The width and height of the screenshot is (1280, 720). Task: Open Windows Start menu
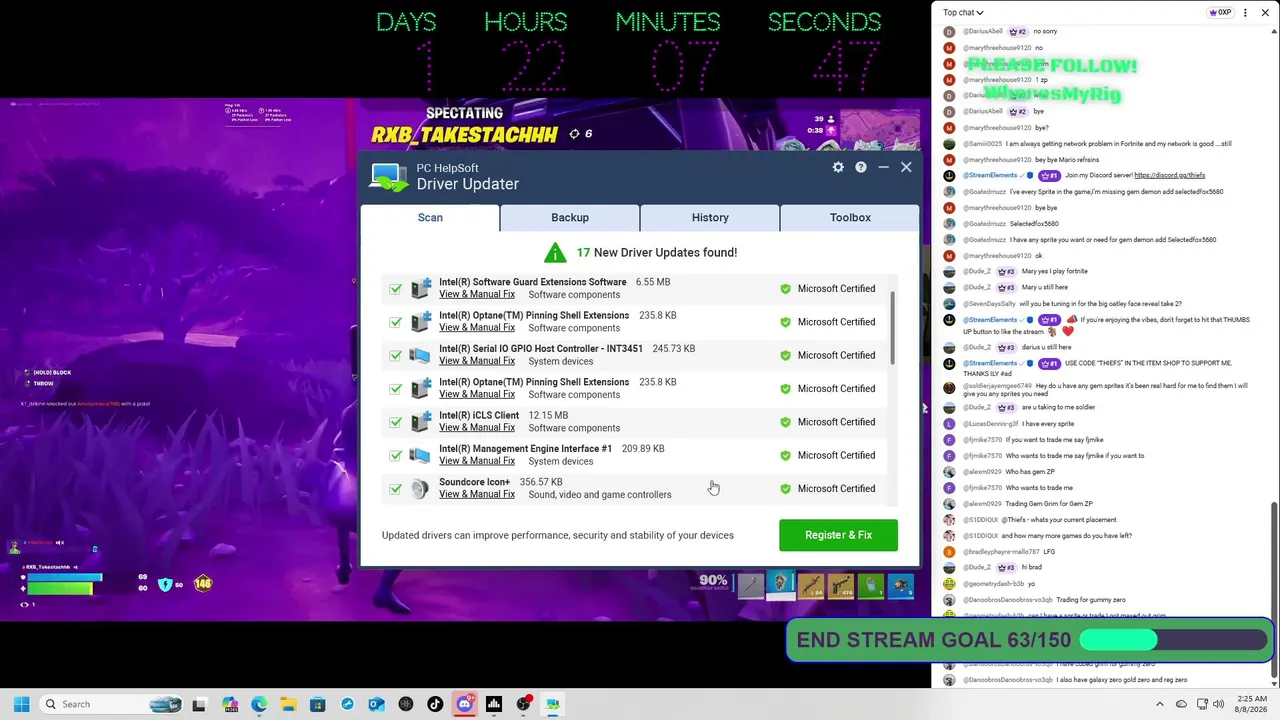click(21, 704)
